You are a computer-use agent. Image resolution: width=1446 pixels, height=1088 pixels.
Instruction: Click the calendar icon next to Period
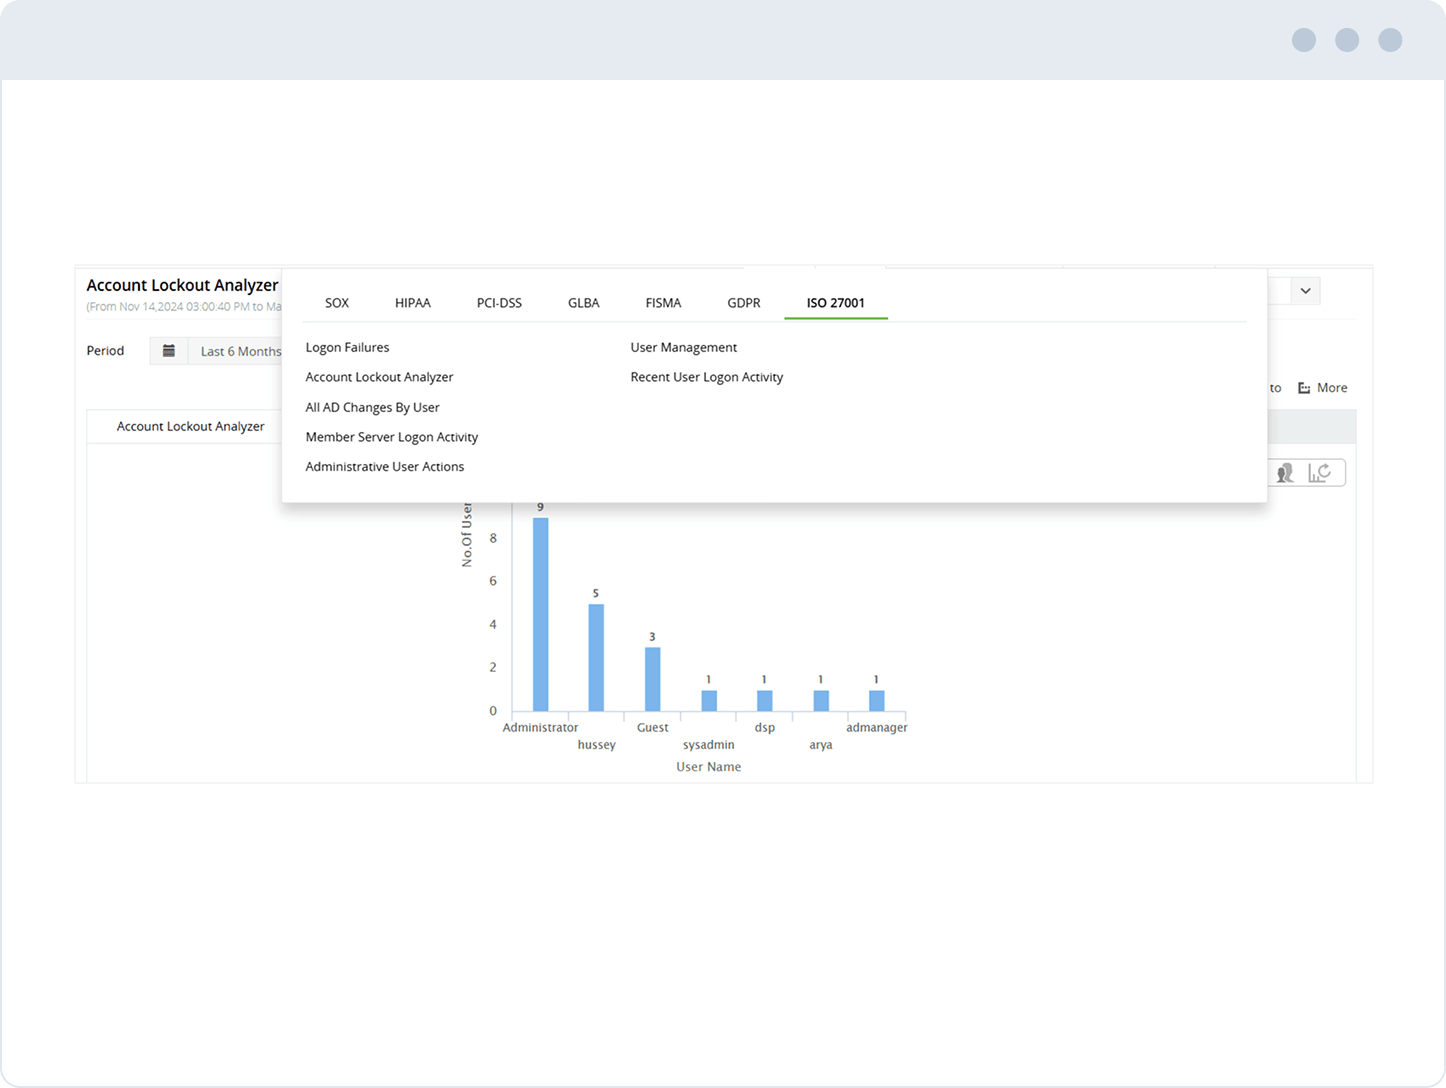[169, 351]
